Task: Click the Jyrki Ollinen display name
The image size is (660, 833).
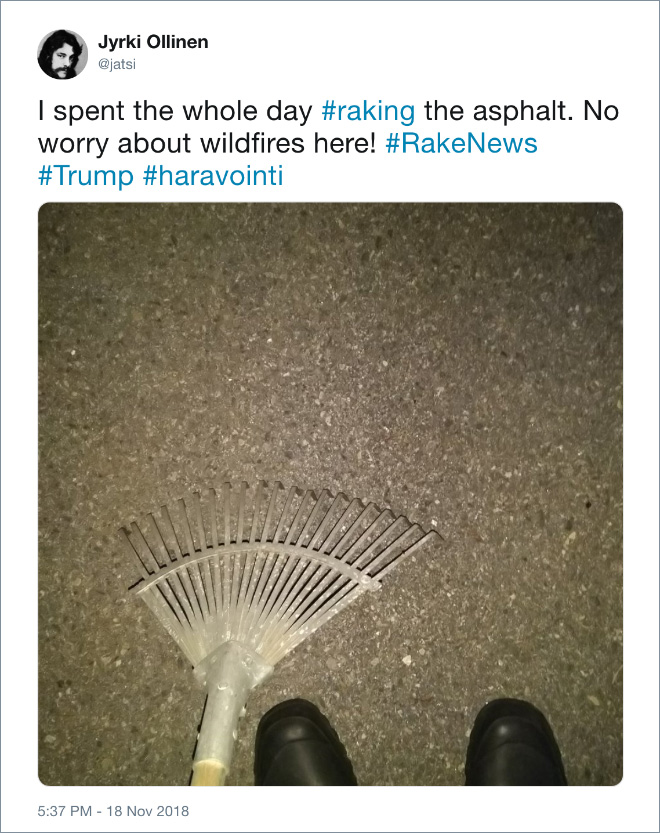Action: 153,42
